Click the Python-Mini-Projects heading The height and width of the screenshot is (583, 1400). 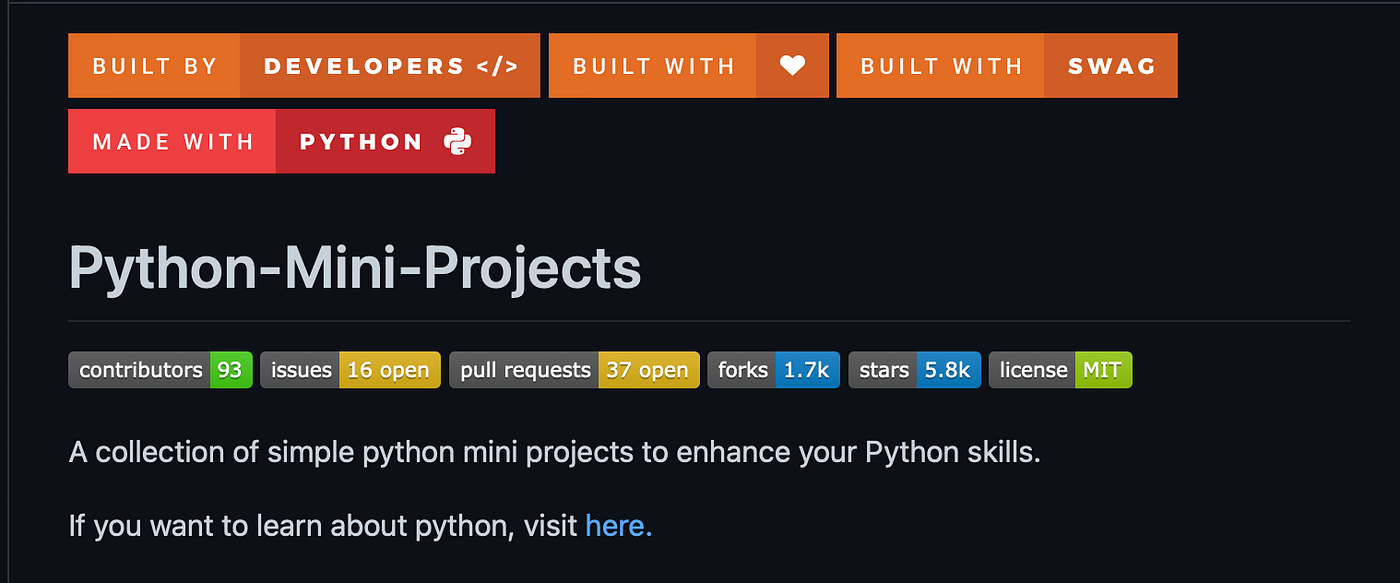pyautogui.click(x=355, y=267)
